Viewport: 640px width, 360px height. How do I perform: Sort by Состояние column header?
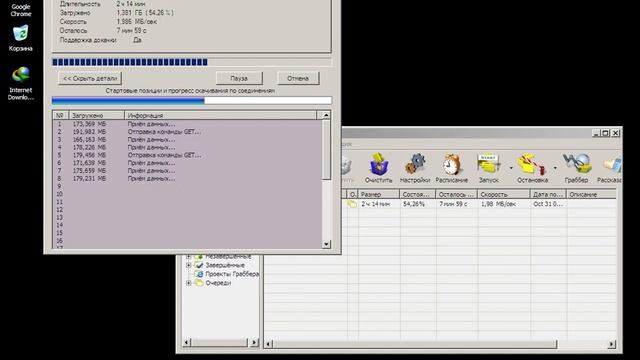(x=418, y=195)
